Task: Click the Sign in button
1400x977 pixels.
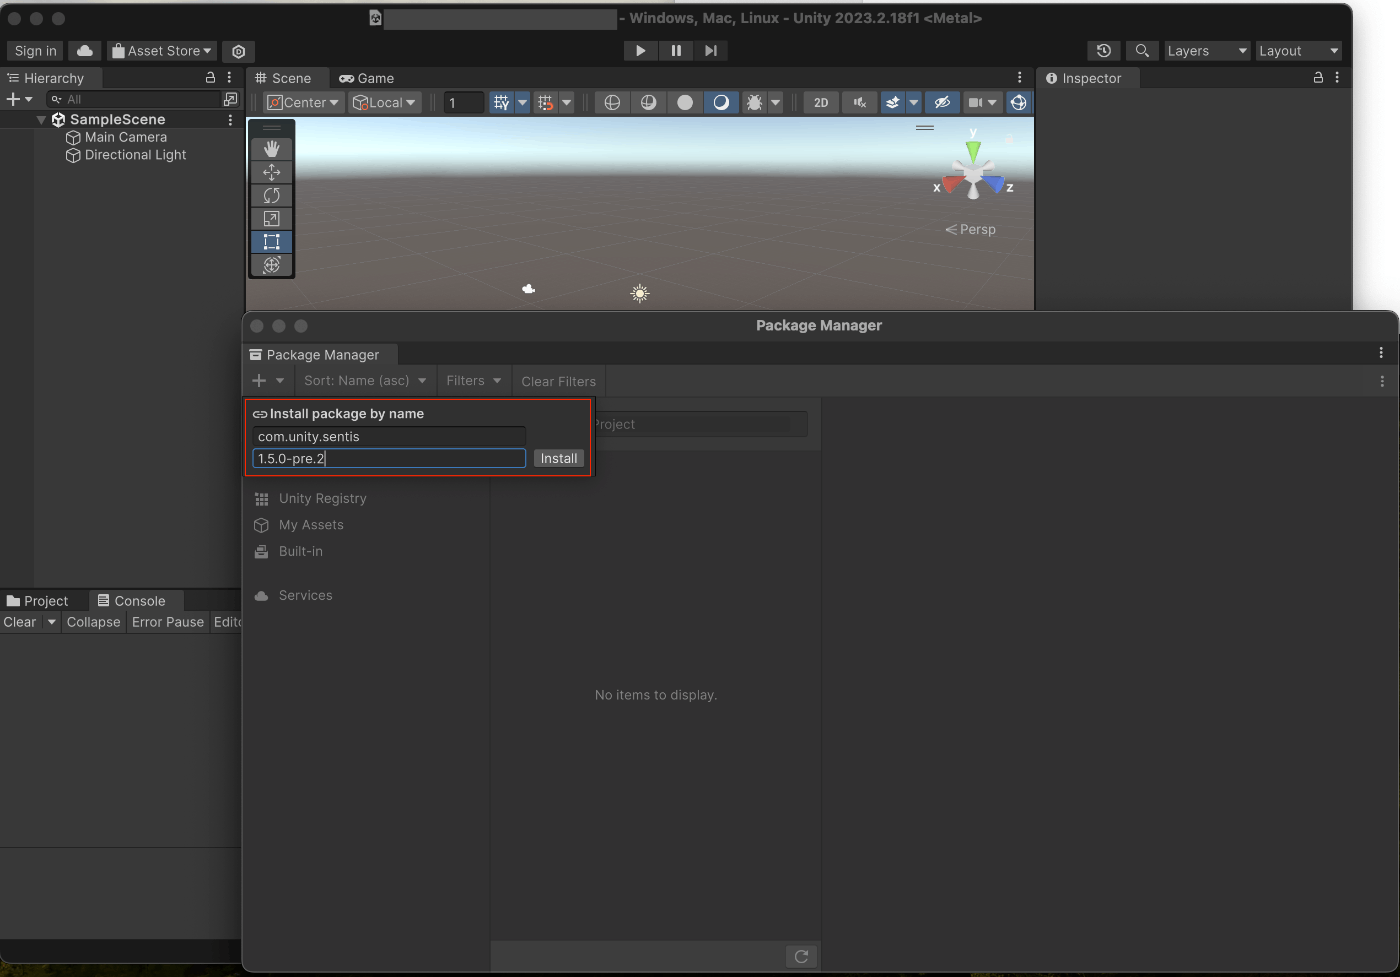Action: tap(36, 51)
